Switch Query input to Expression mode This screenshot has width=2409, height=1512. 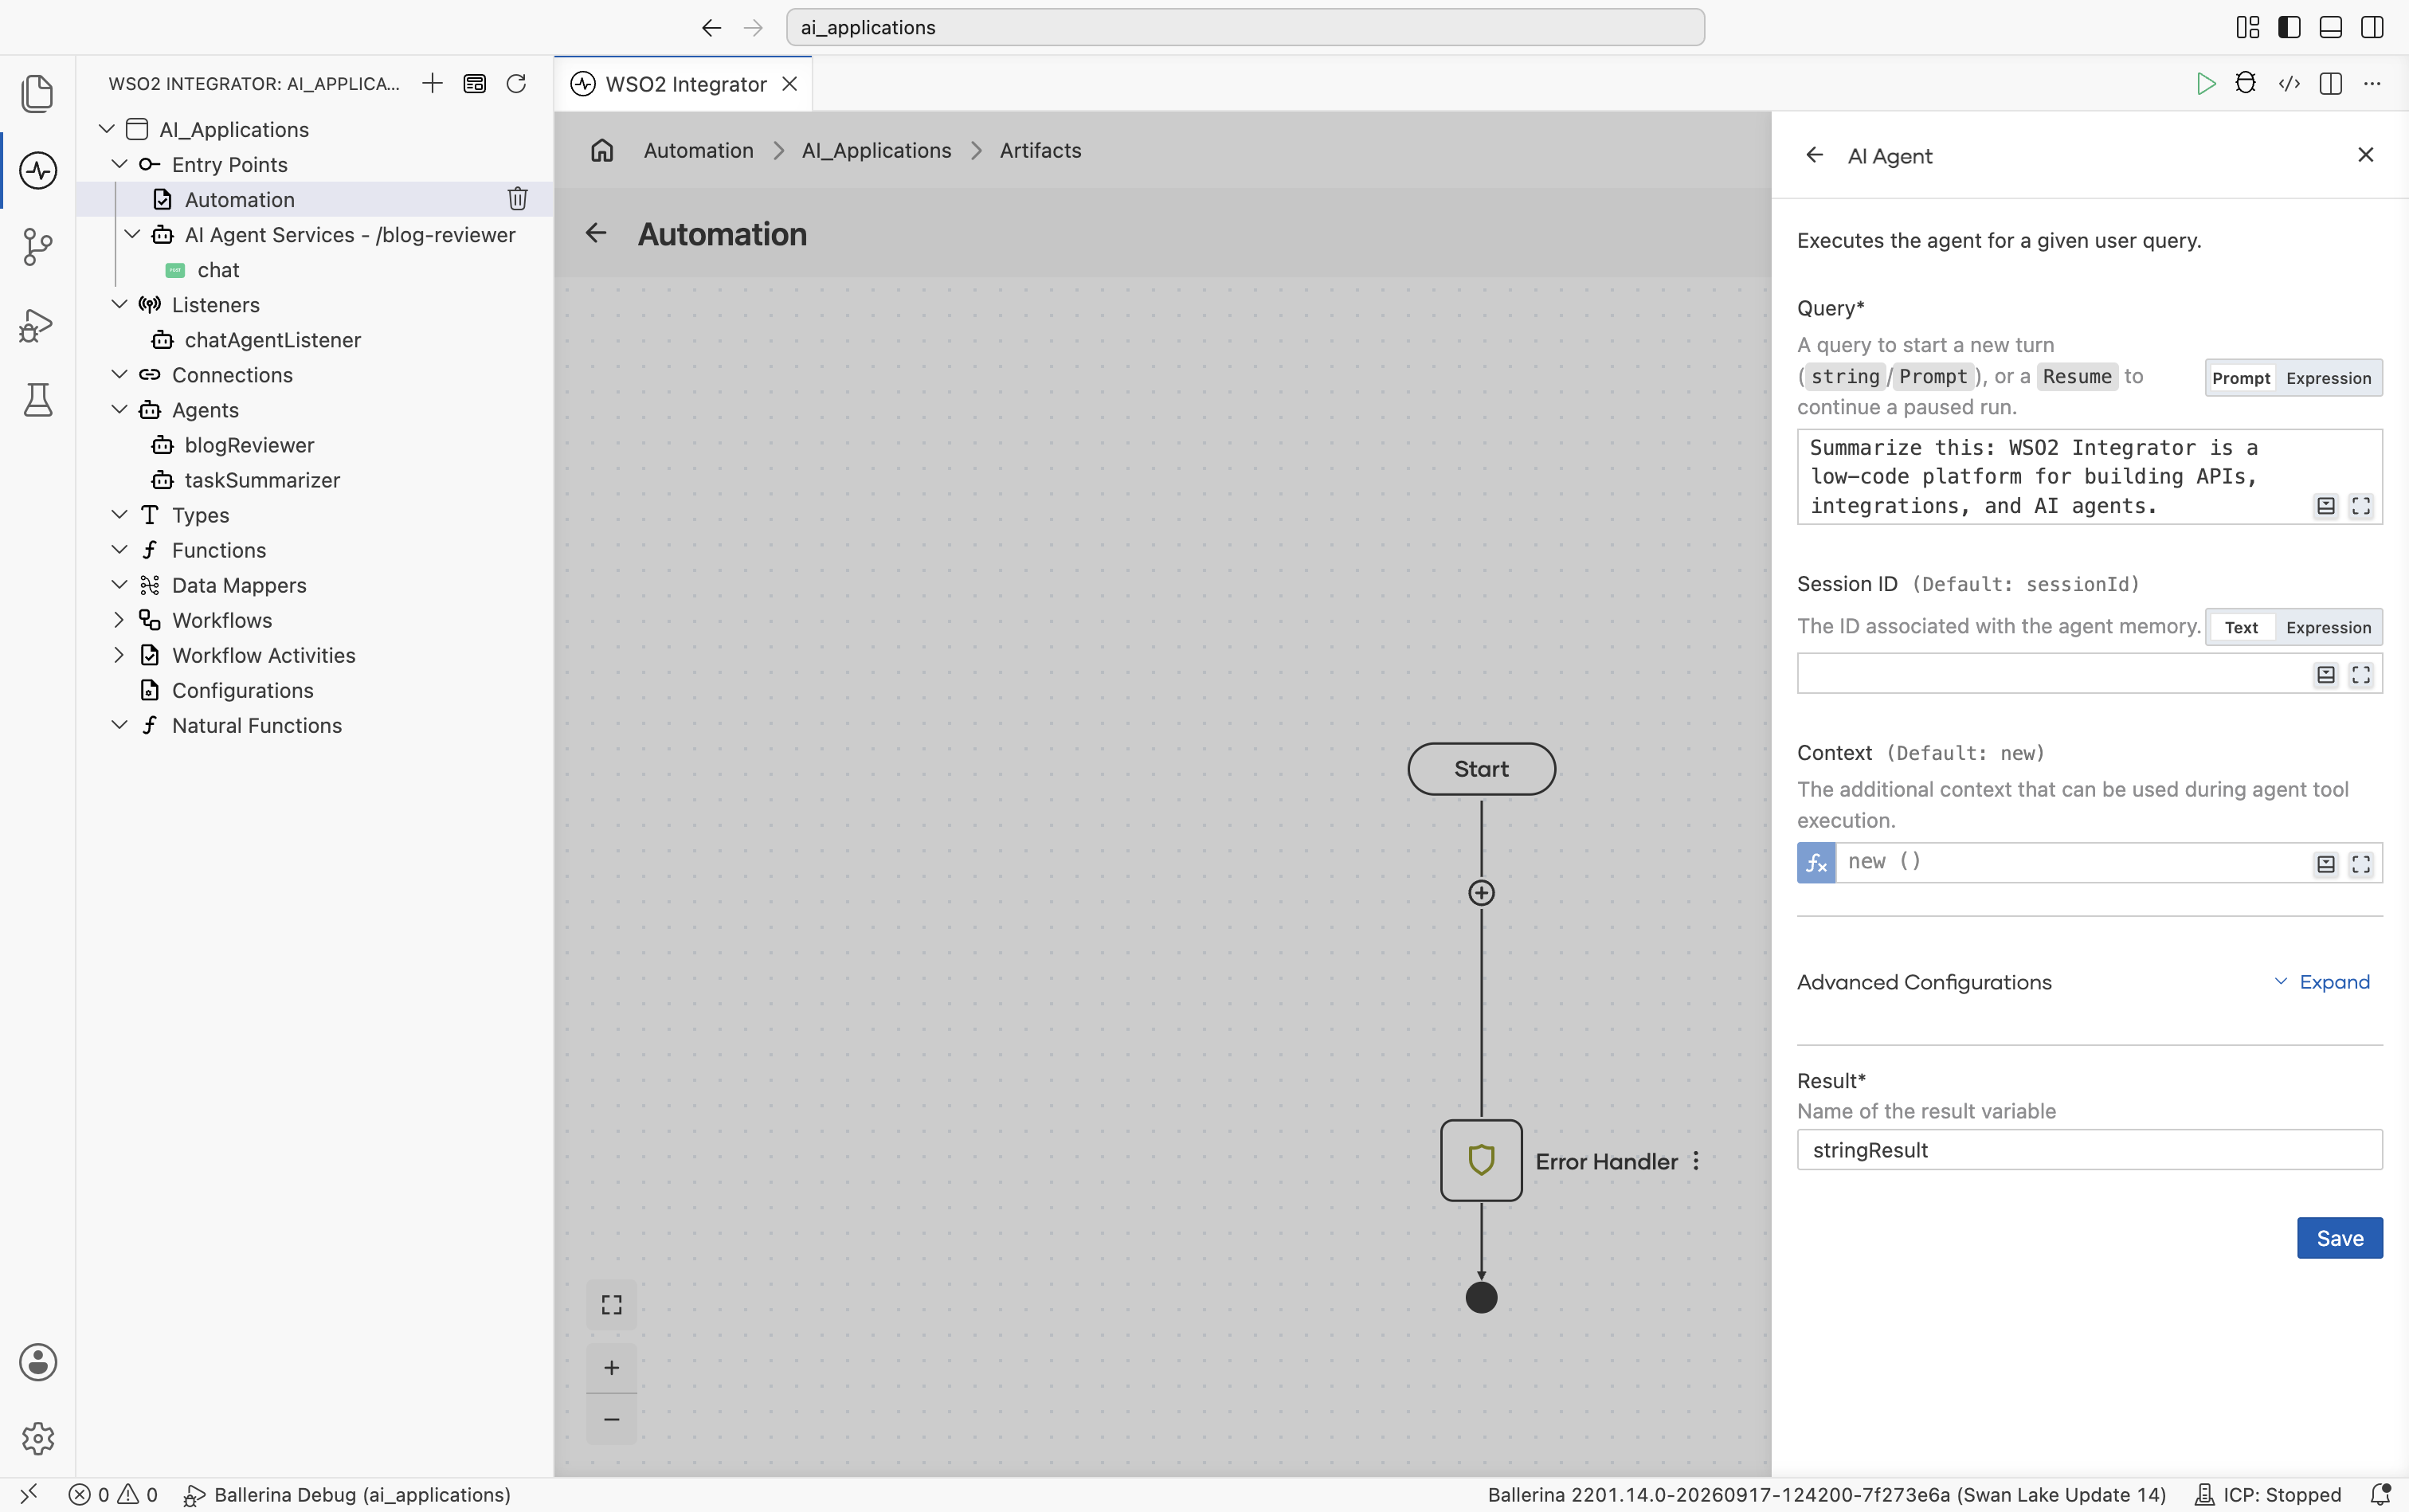(x=2328, y=378)
